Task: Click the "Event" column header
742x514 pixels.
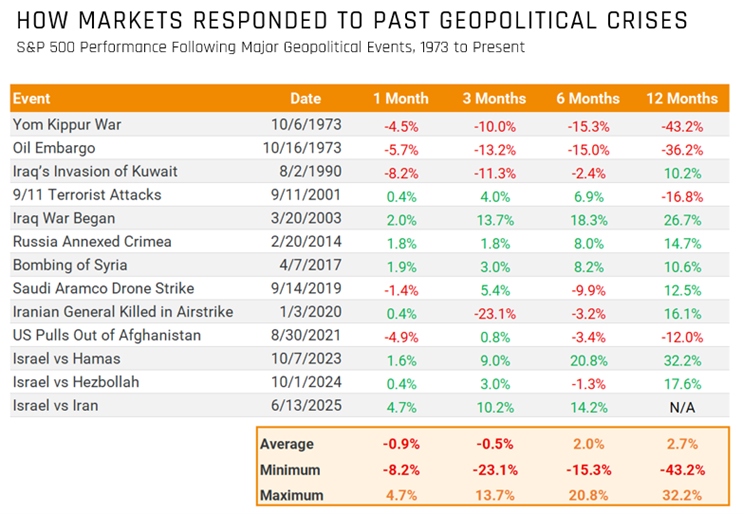Action: [x=32, y=99]
